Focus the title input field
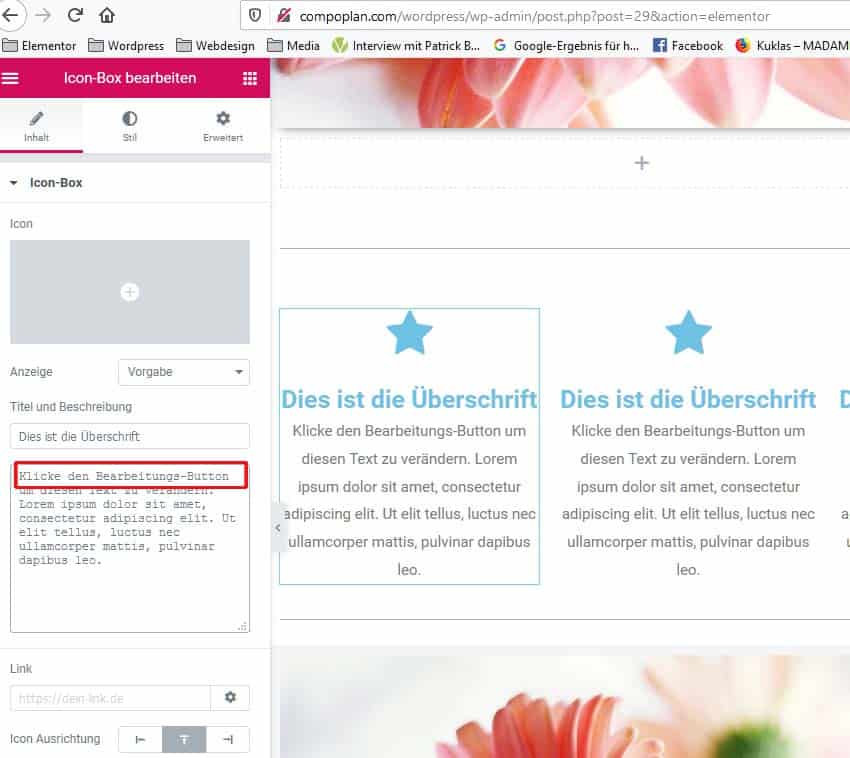The height and width of the screenshot is (758, 850). 130,436
